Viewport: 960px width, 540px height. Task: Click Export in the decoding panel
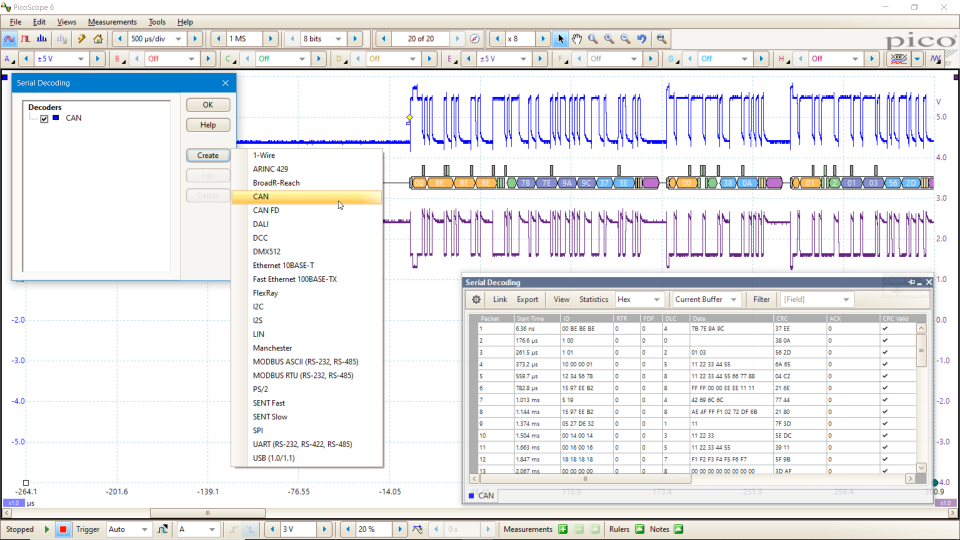pyautogui.click(x=527, y=299)
